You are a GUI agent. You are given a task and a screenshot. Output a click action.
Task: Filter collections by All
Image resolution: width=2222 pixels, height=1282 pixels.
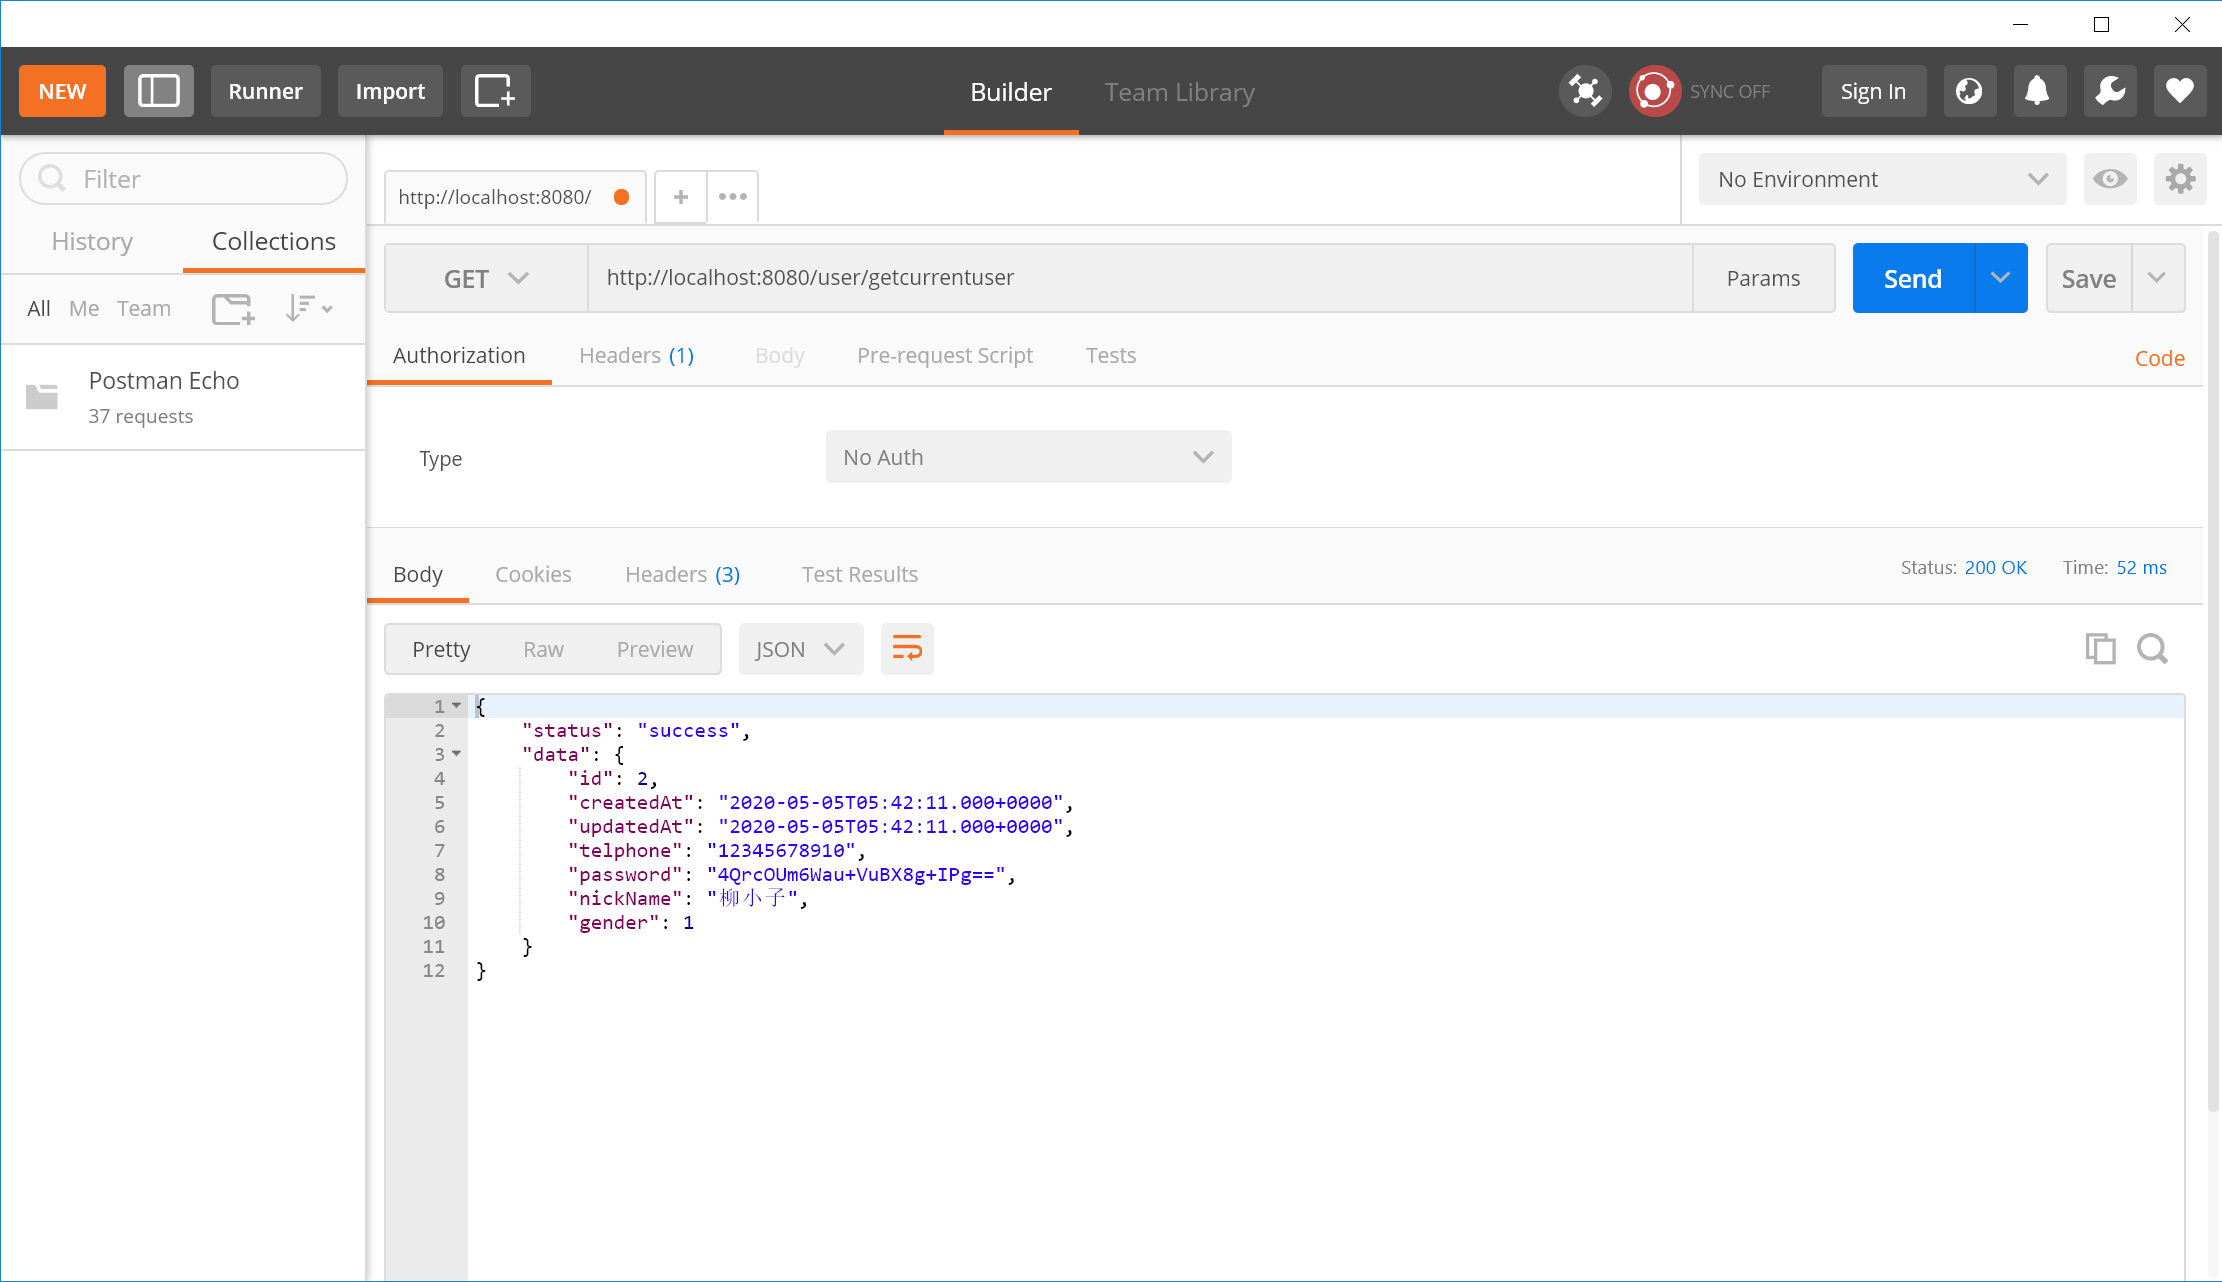pos(39,308)
